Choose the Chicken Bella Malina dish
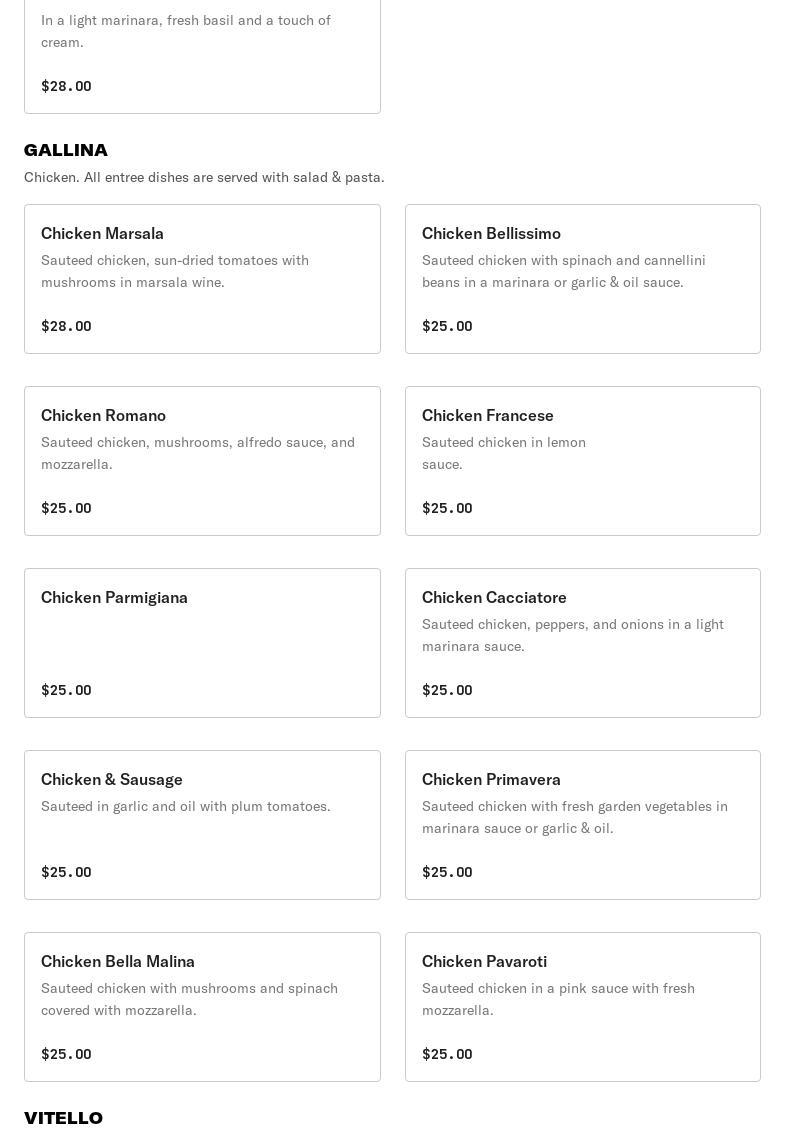The image size is (785, 1136). (x=118, y=962)
